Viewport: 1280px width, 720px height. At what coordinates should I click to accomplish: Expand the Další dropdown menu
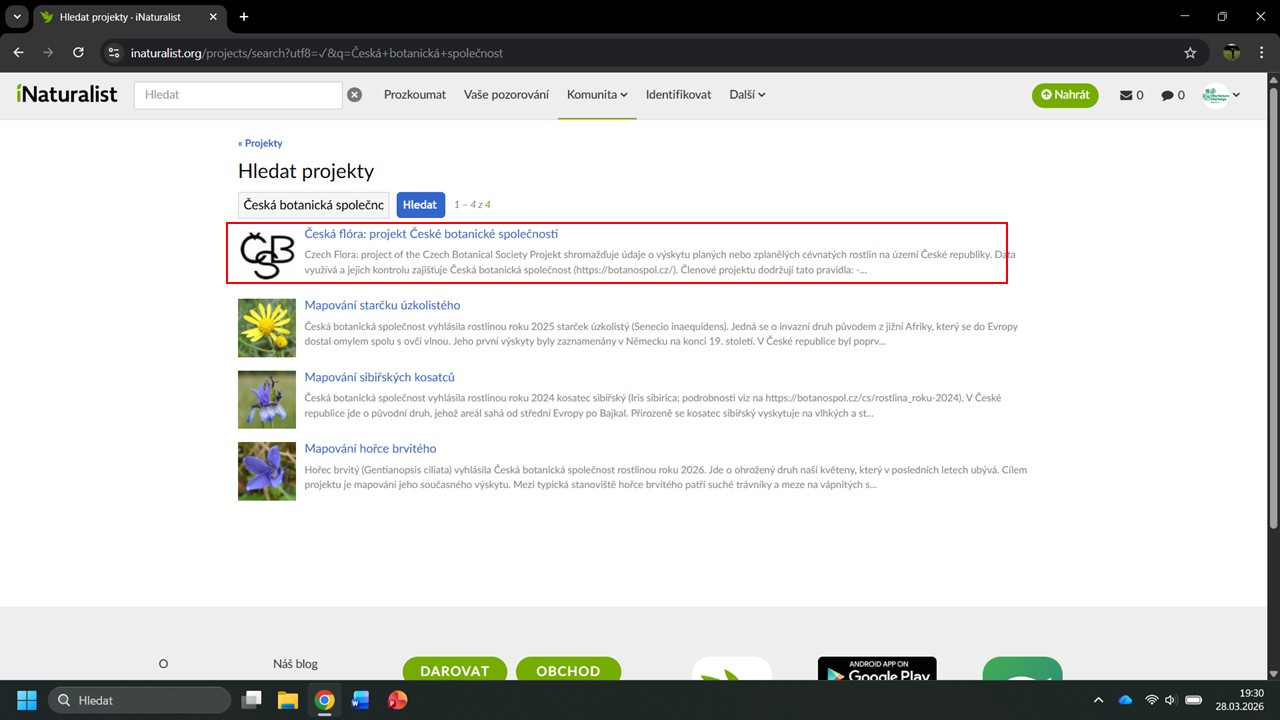click(x=747, y=95)
